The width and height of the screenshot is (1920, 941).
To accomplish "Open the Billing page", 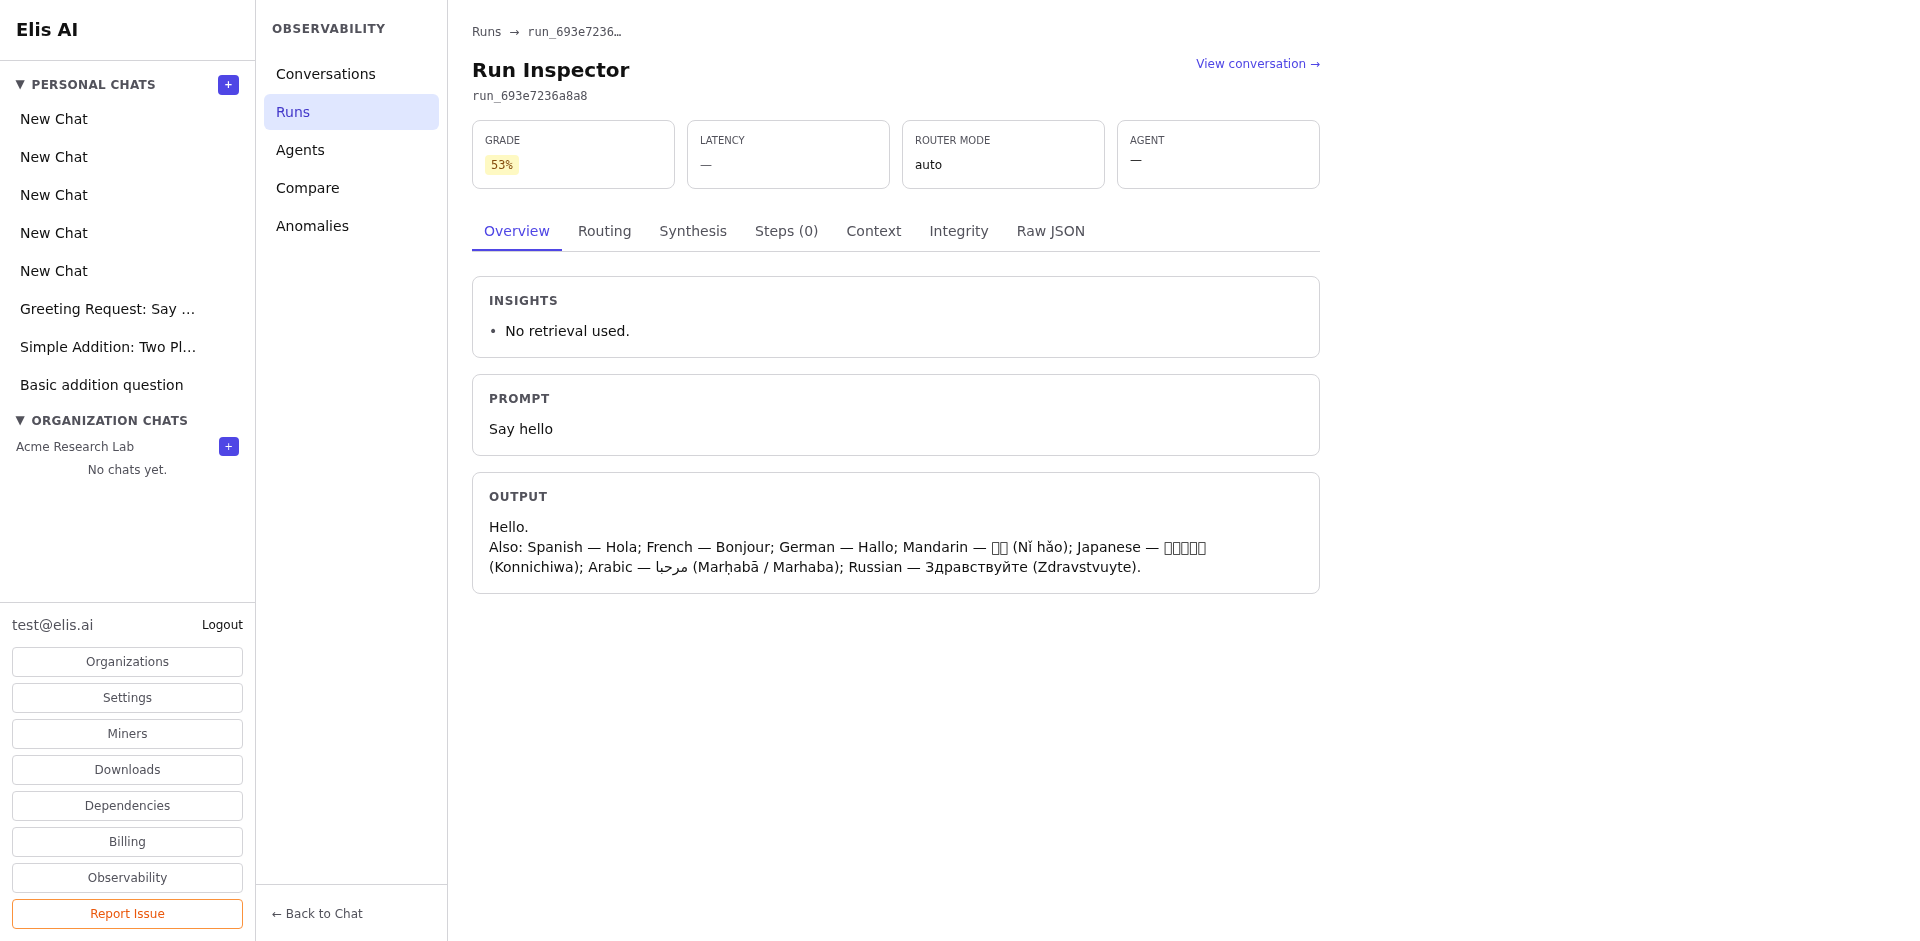I will (x=127, y=841).
